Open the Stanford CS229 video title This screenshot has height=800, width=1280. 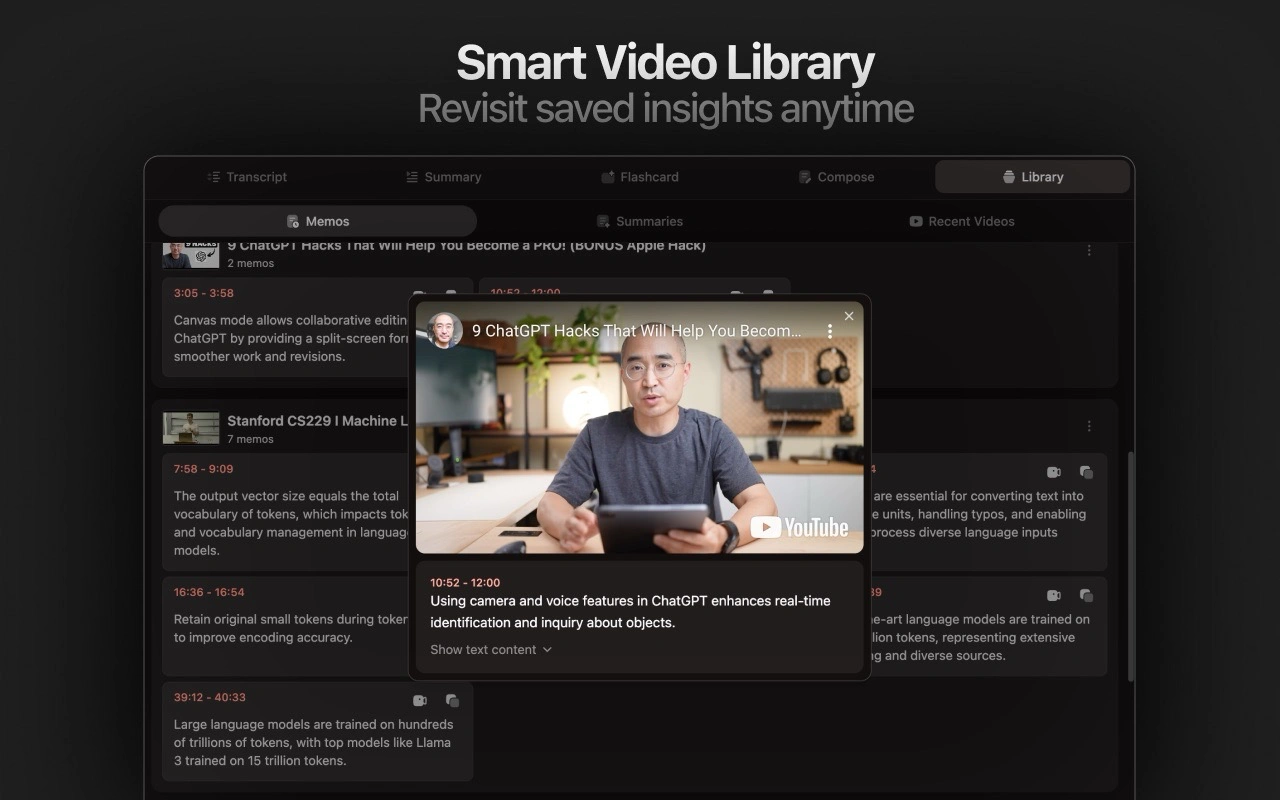[317, 421]
